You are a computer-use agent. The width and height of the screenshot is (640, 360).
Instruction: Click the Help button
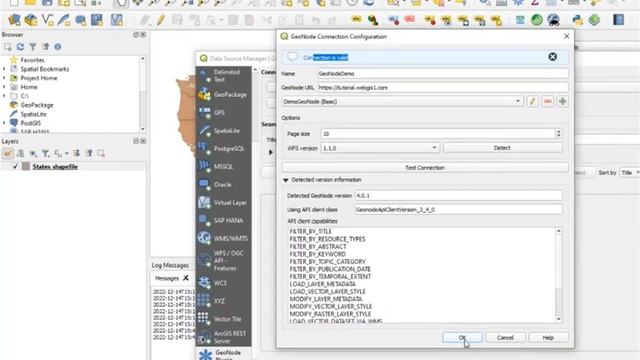(x=548, y=338)
